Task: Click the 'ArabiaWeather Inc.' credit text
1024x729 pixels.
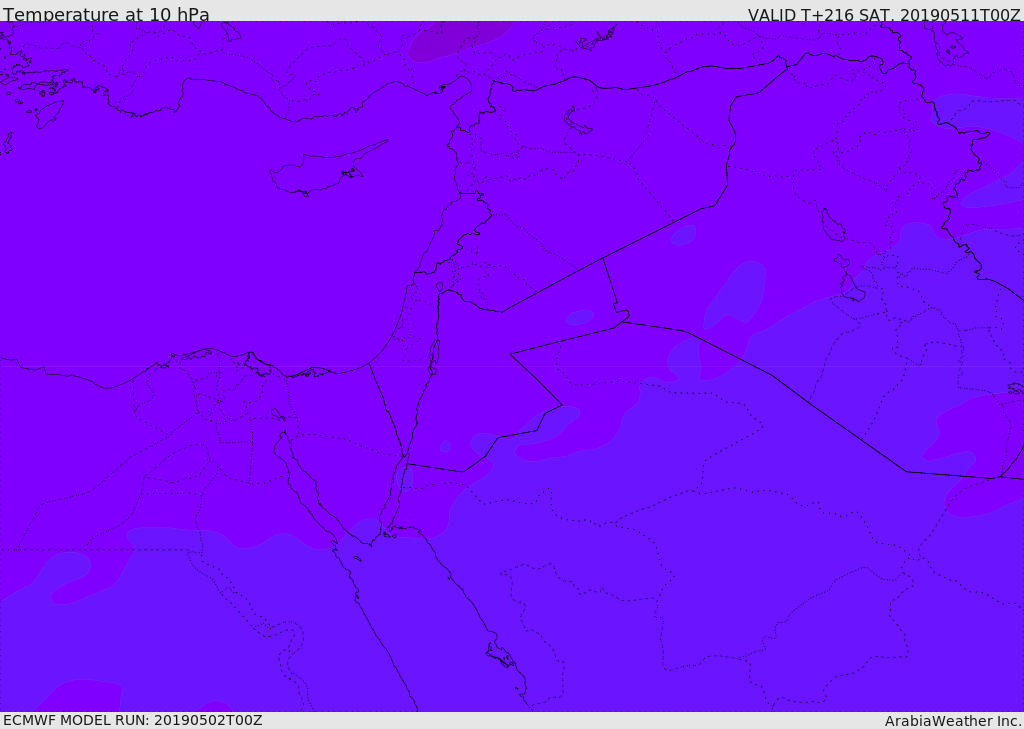Action: tap(953, 721)
